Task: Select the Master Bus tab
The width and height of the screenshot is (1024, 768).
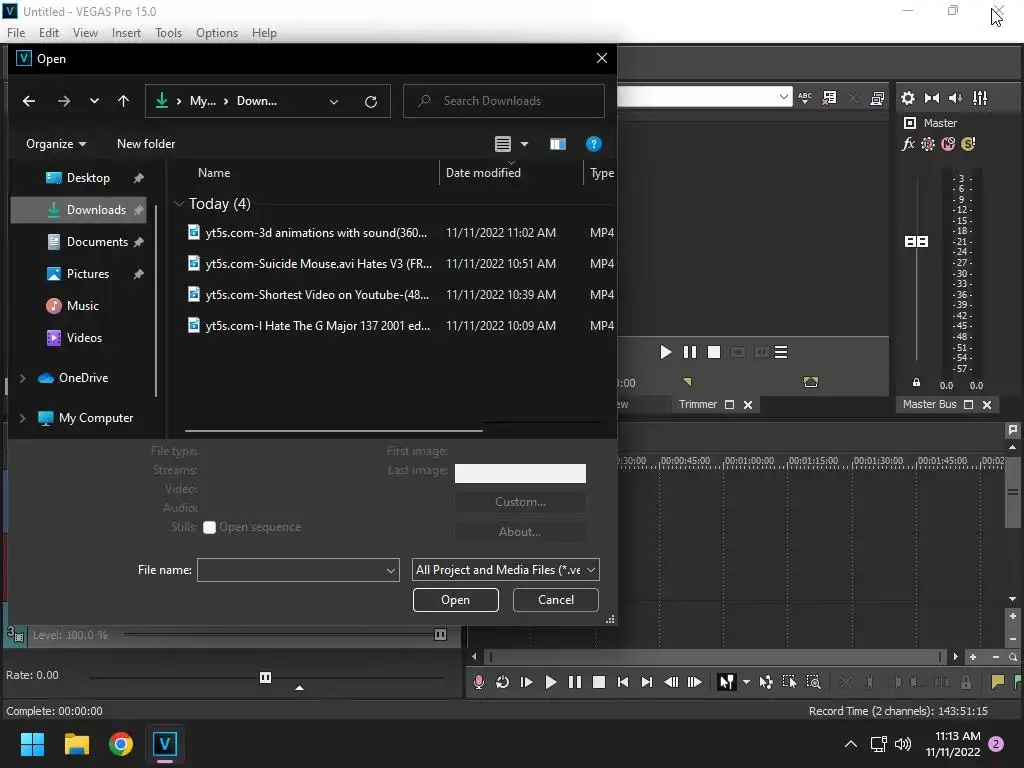Action: click(x=929, y=404)
